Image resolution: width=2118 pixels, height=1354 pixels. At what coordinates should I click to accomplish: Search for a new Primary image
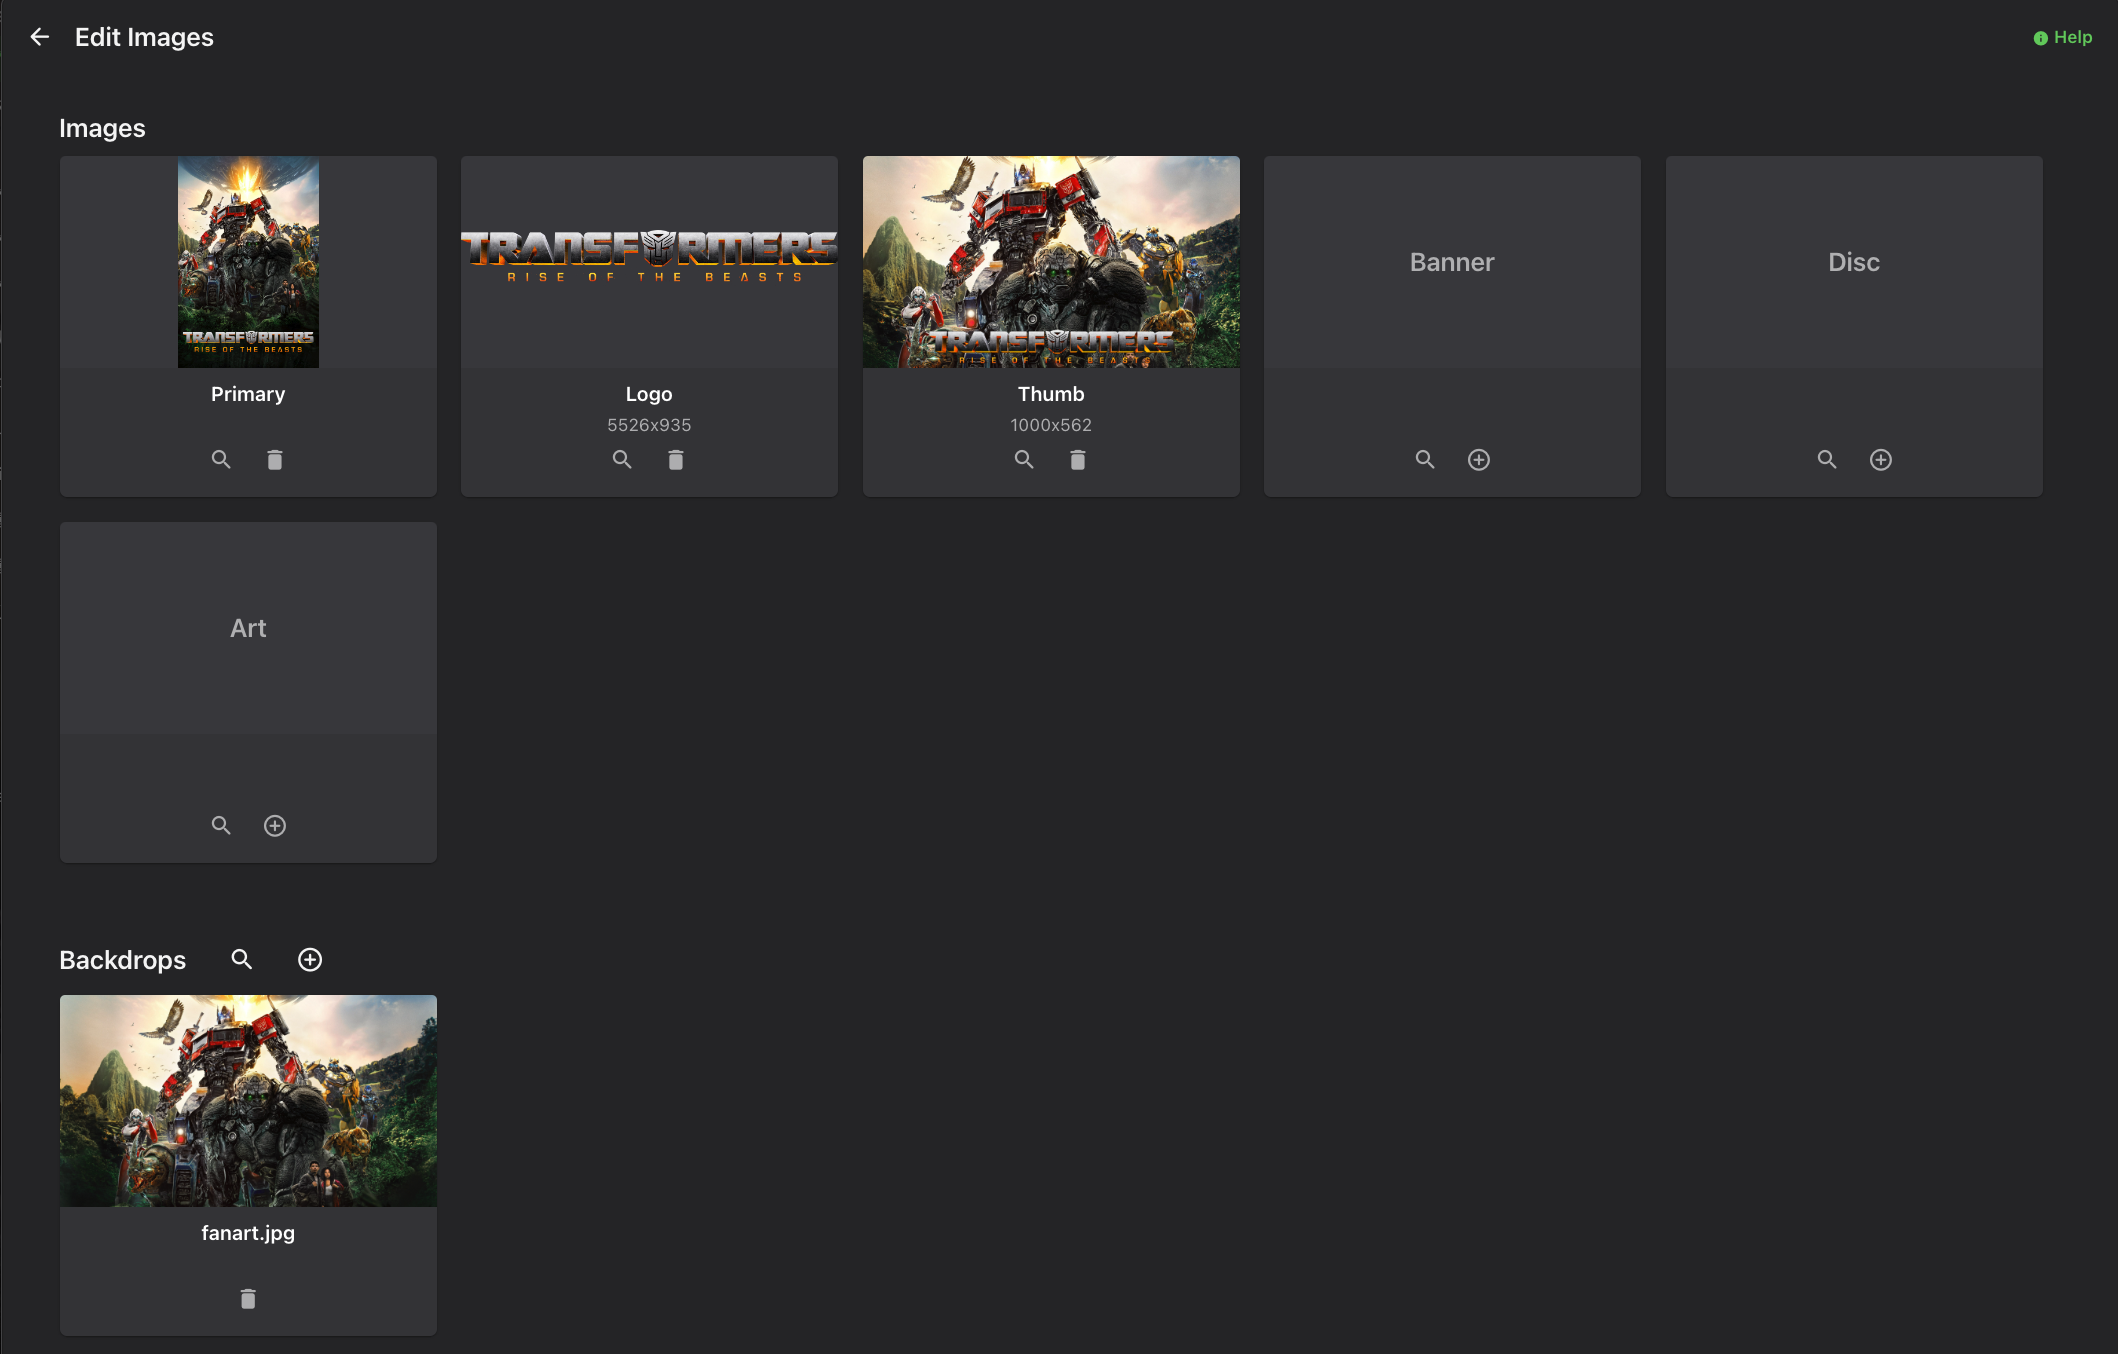(221, 459)
